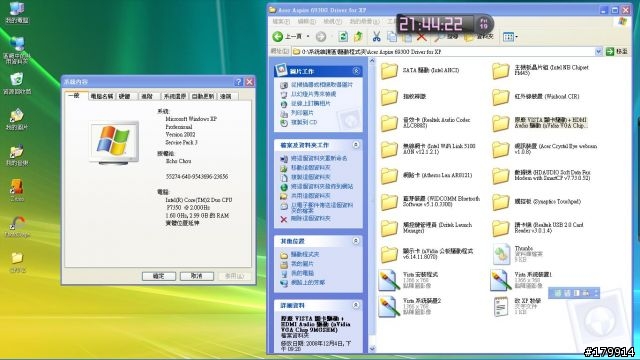Select the Thumbs database file
Screen dimensions: 640x360
[x=518, y=254]
